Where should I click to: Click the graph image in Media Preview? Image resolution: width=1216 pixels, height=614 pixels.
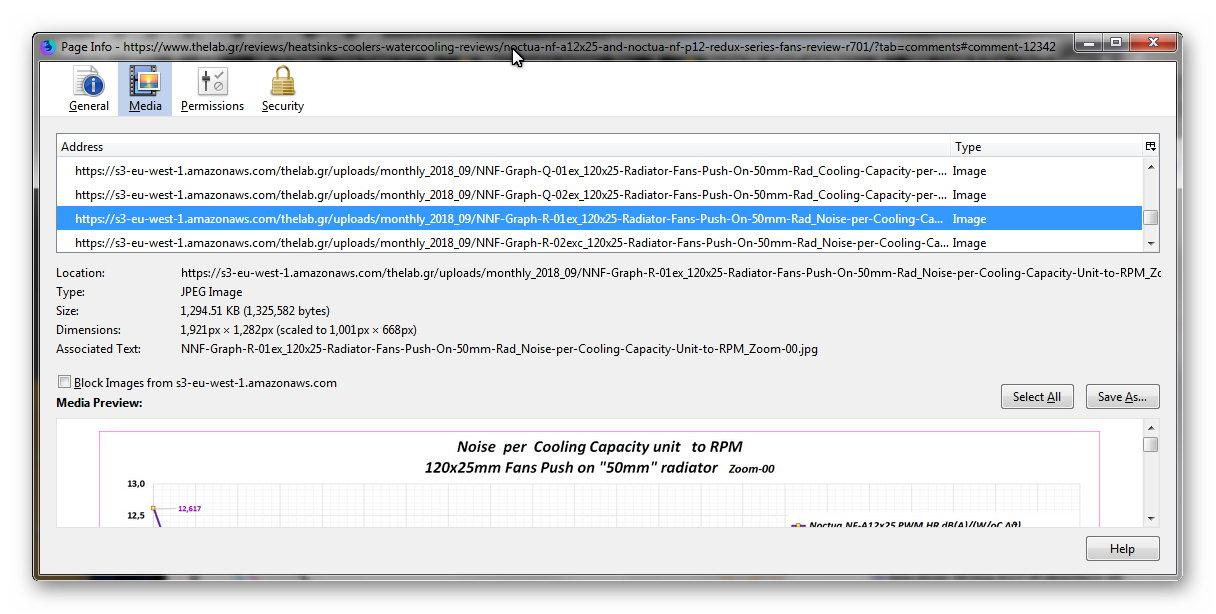[x=599, y=478]
